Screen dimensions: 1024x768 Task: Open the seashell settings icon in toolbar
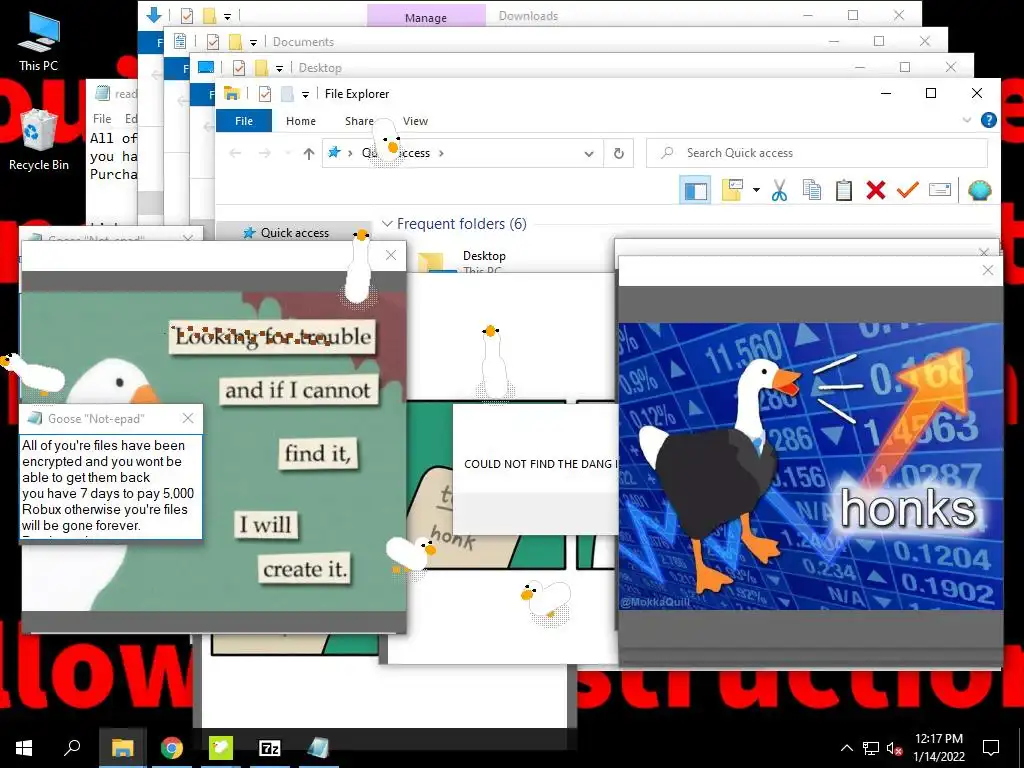pyautogui.click(x=980, y=190)
